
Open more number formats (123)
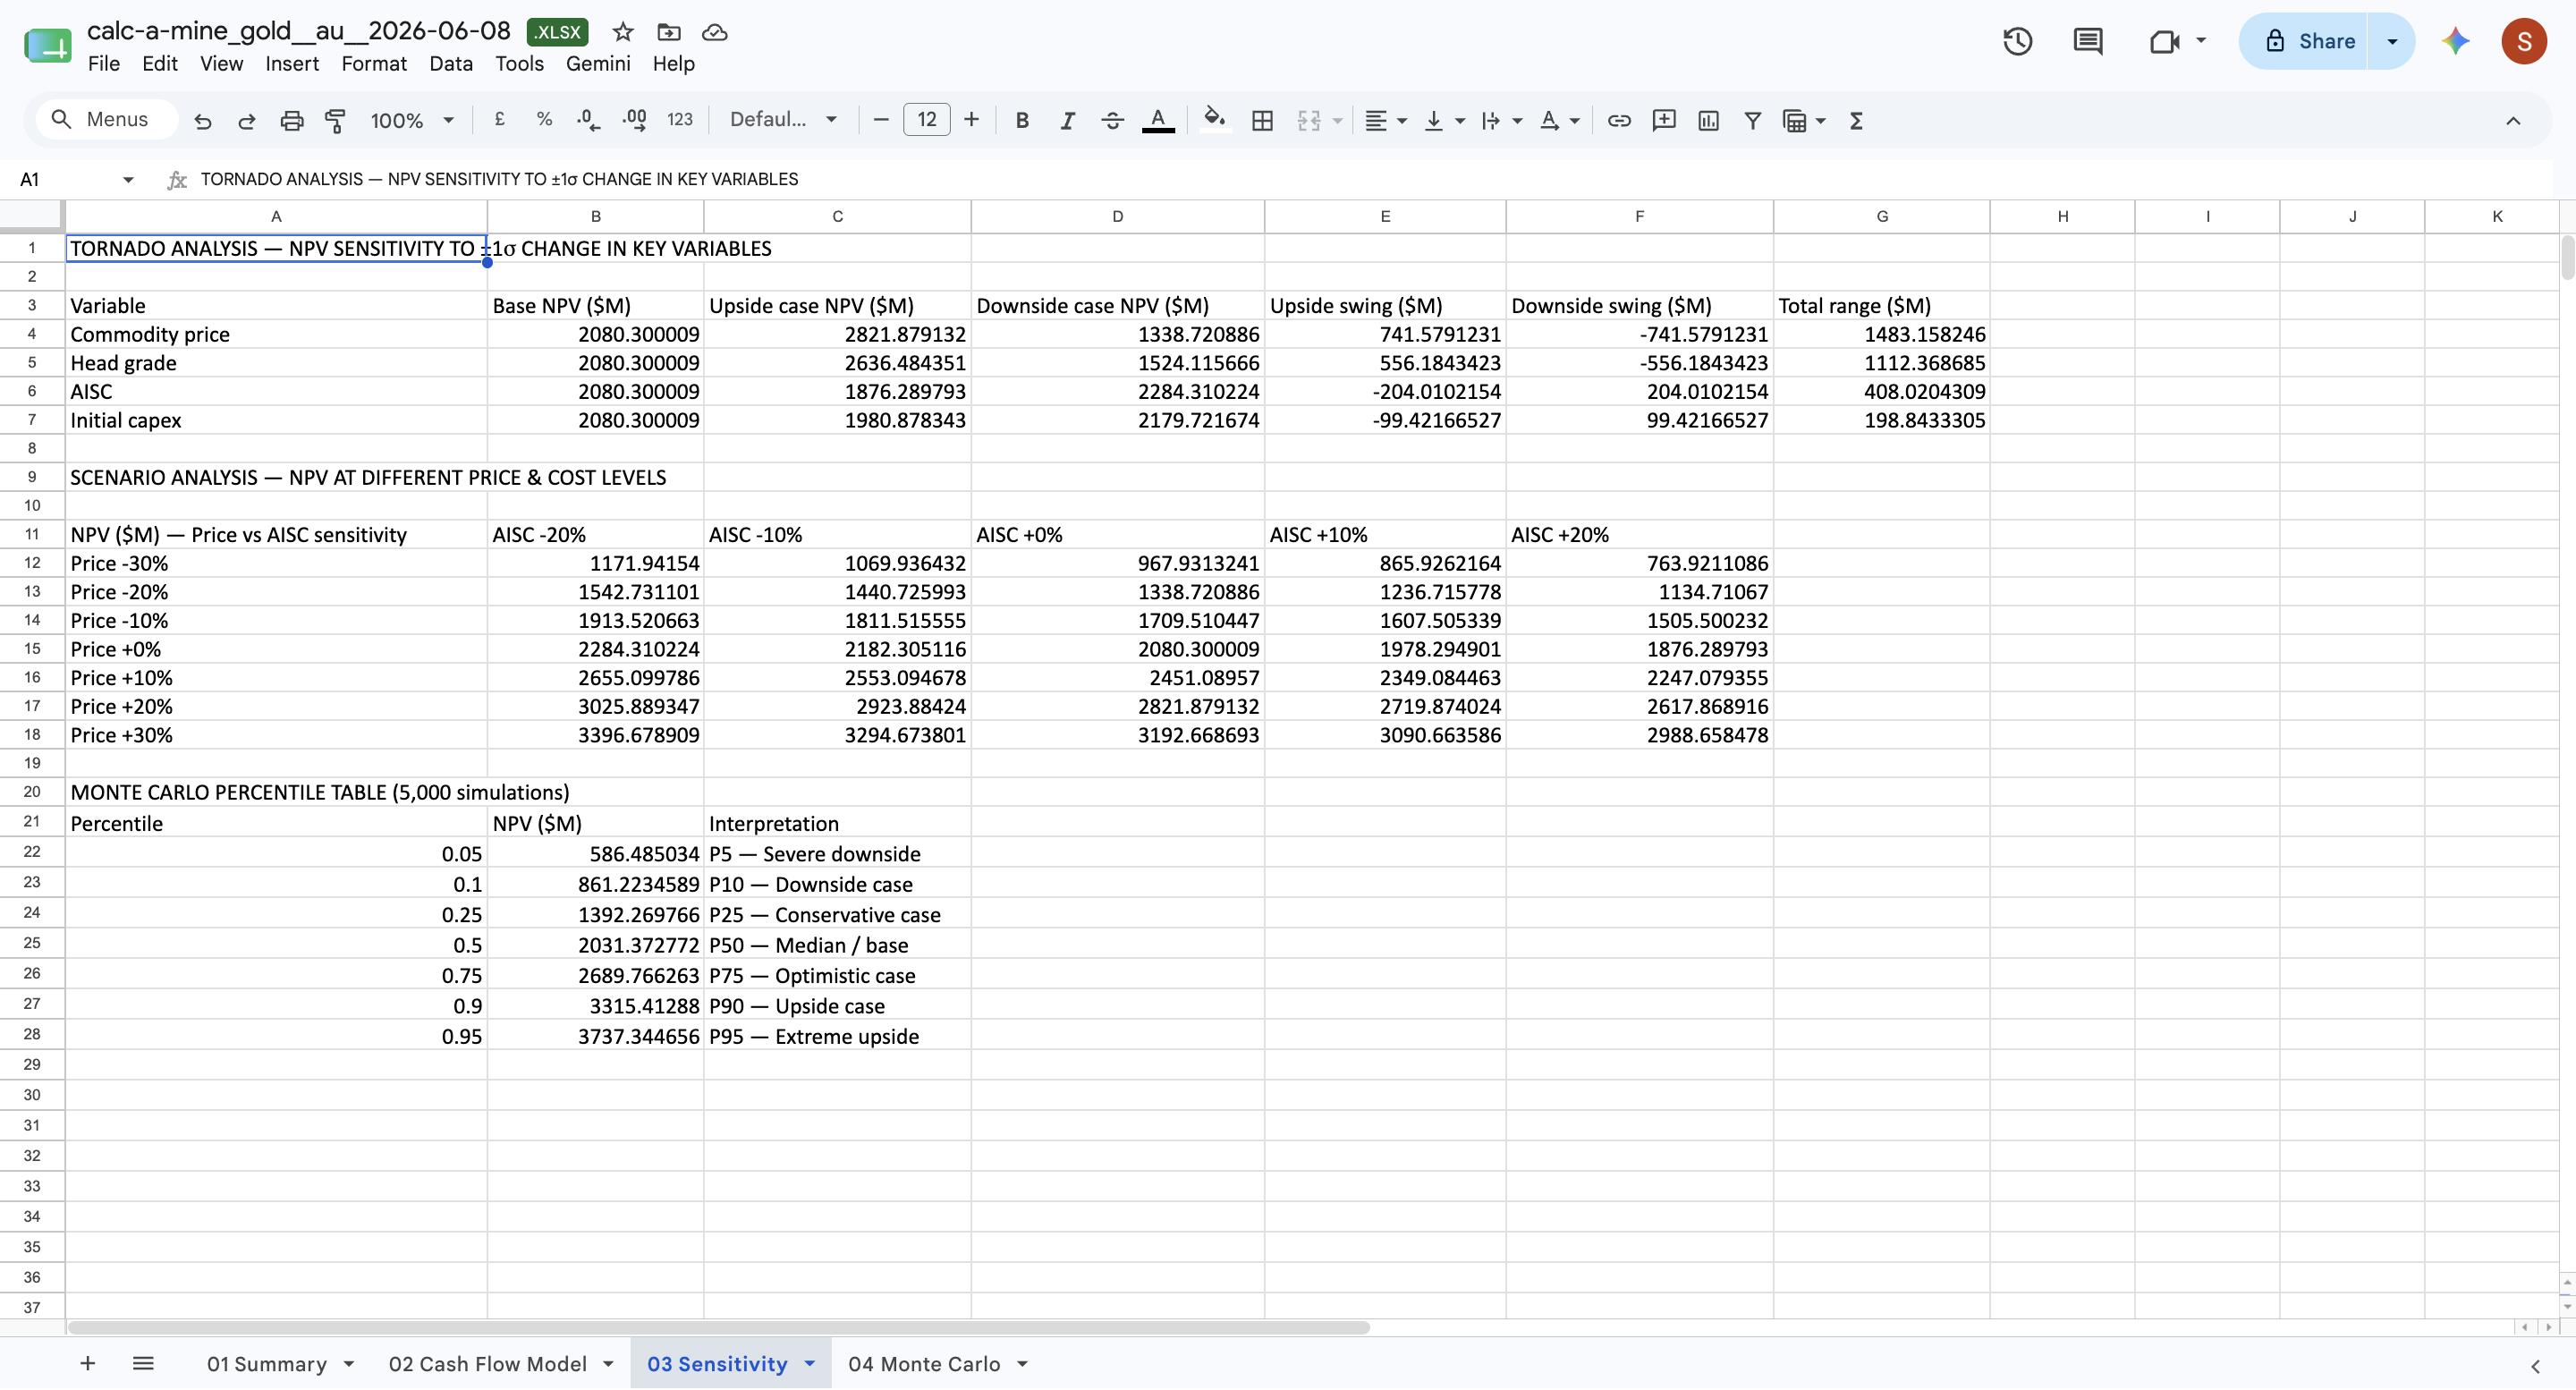tap(680, 120)
